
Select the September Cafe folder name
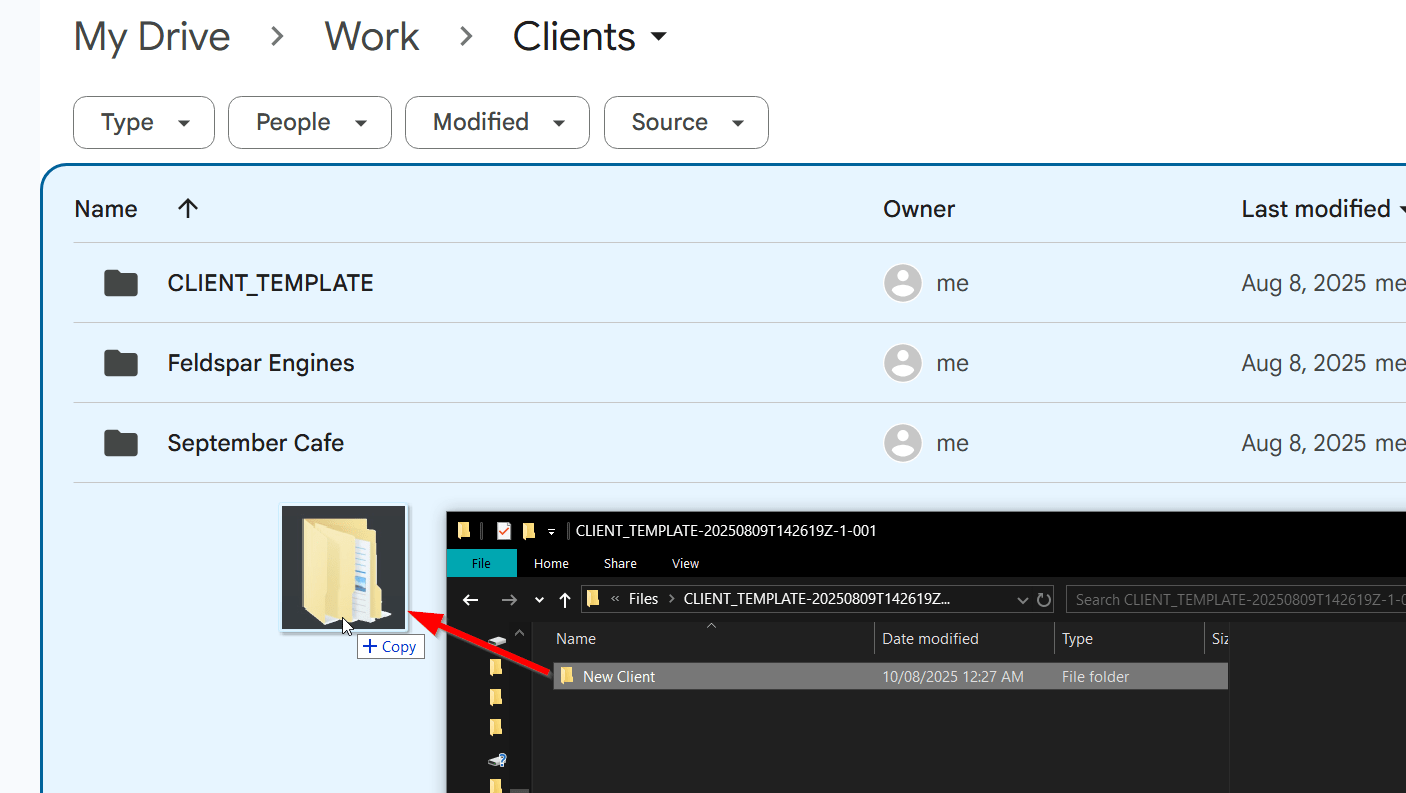256,443
